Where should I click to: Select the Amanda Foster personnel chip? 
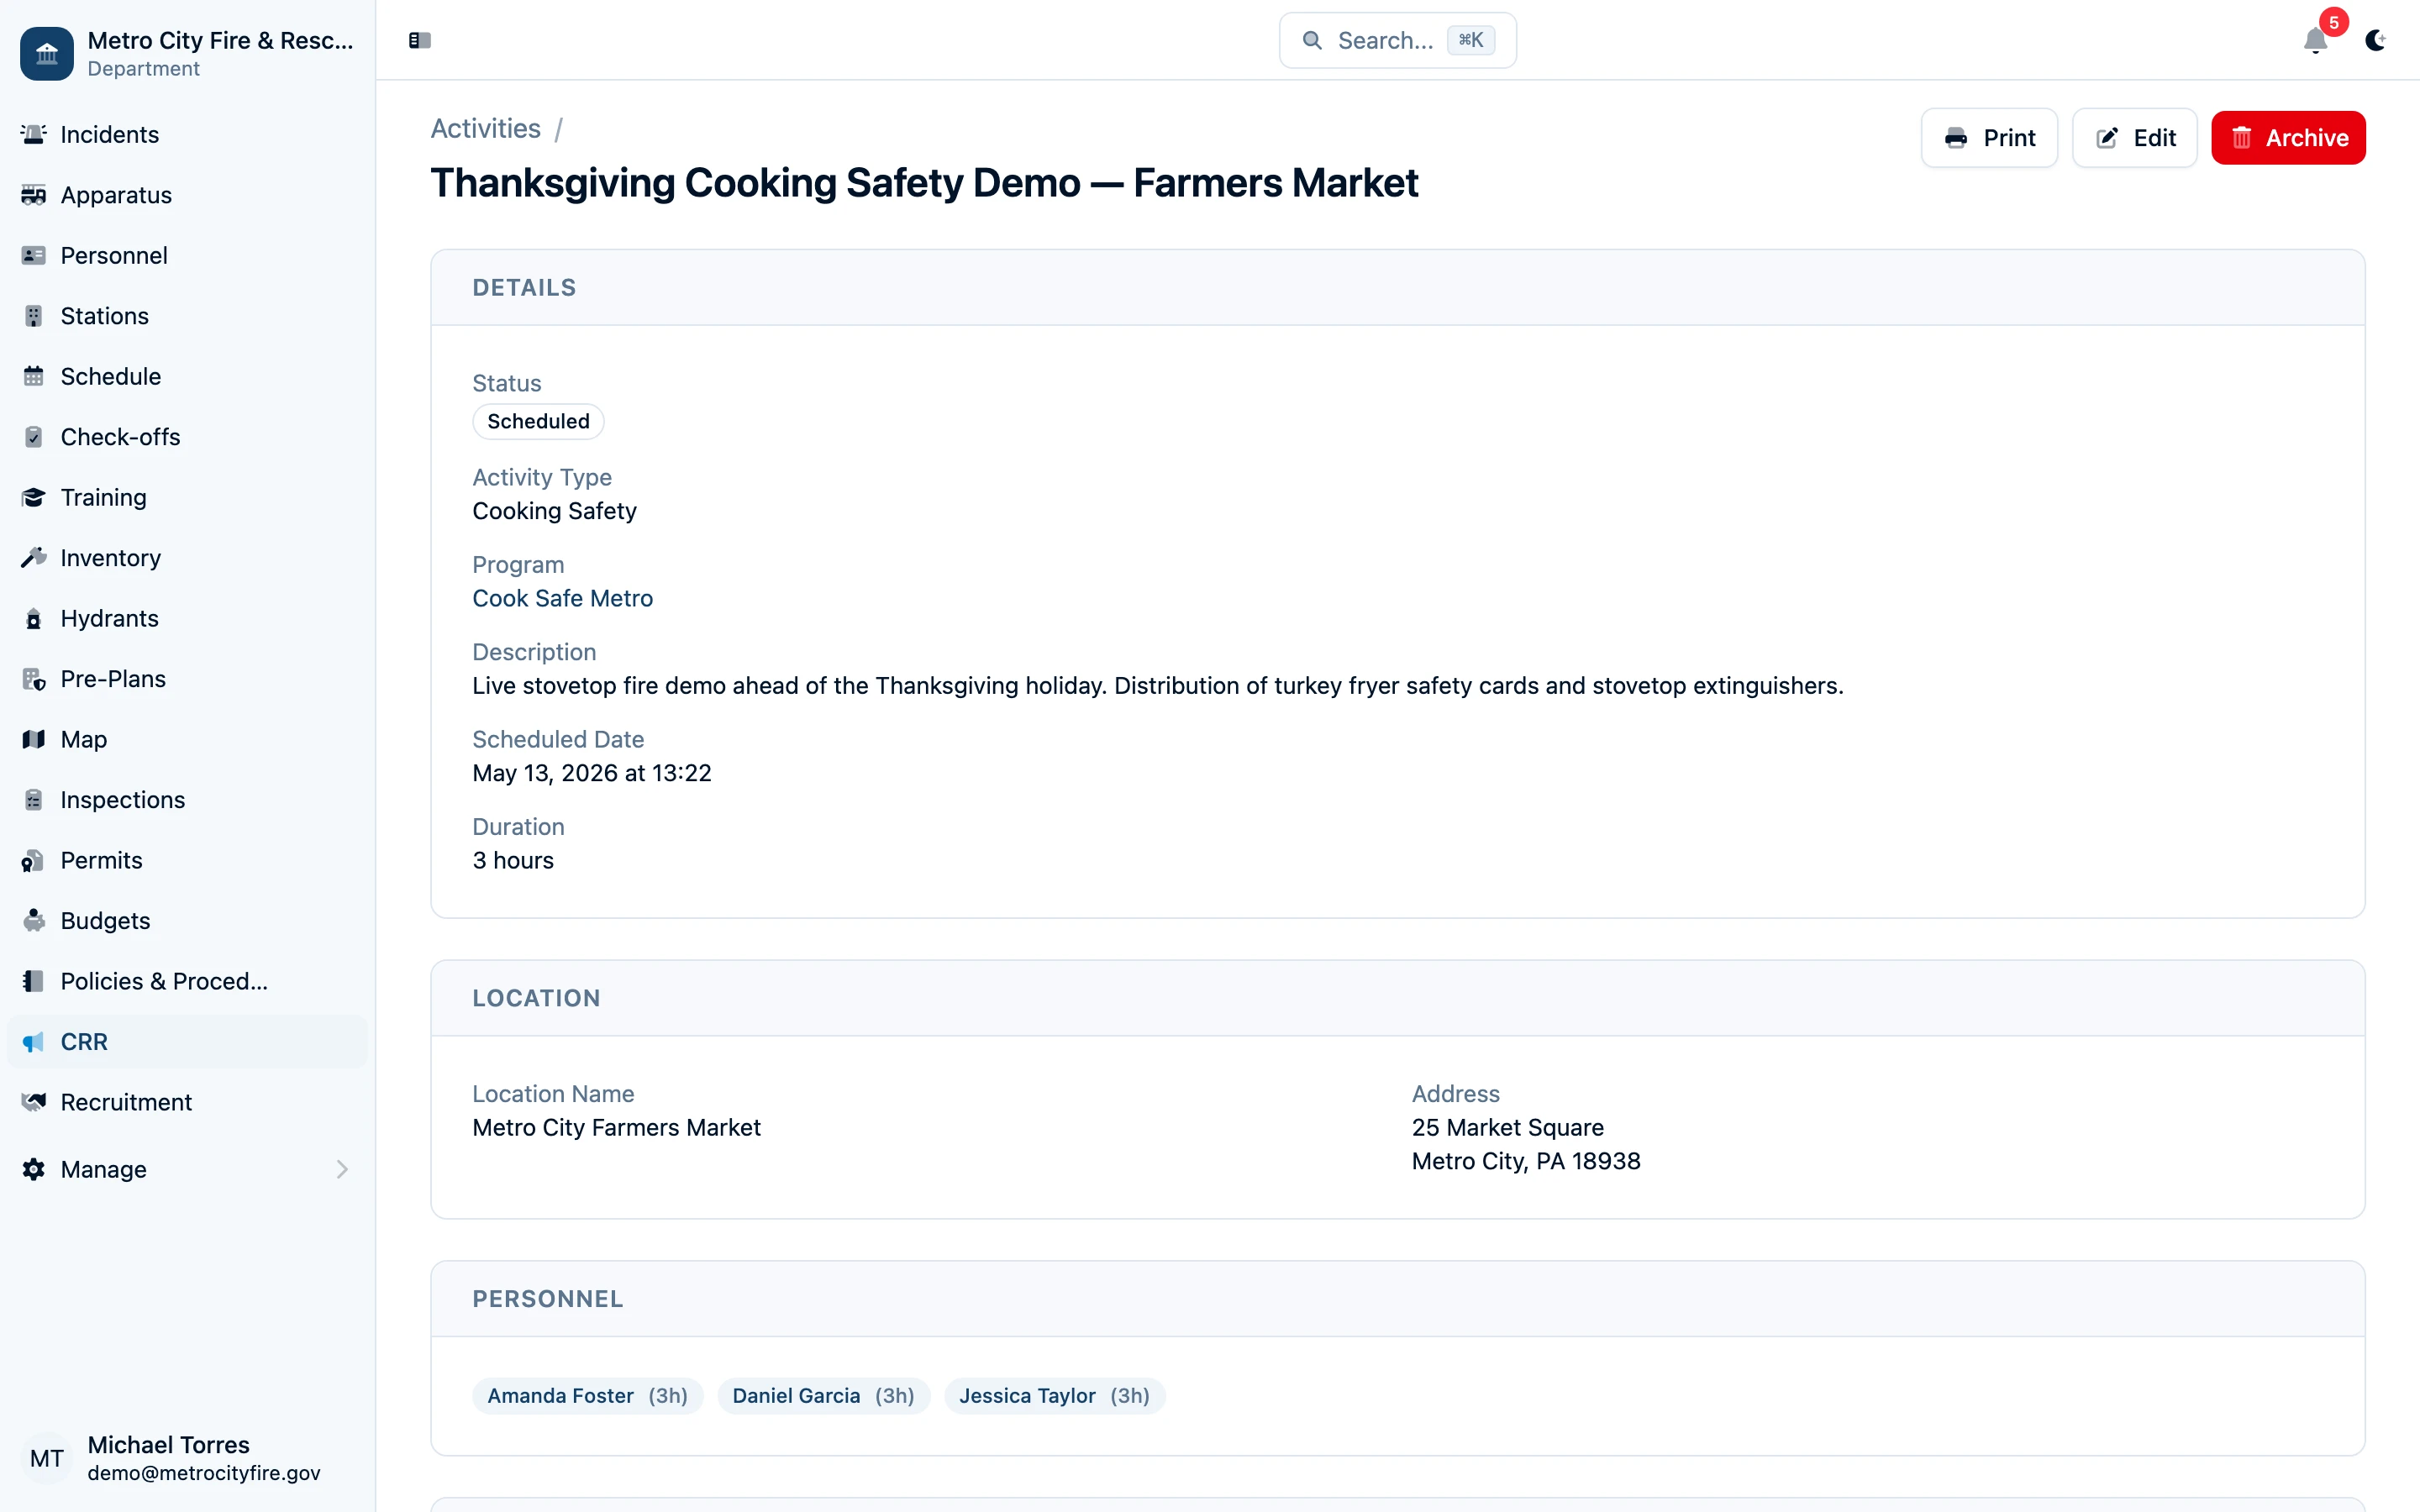click(x=587, y=1395)
